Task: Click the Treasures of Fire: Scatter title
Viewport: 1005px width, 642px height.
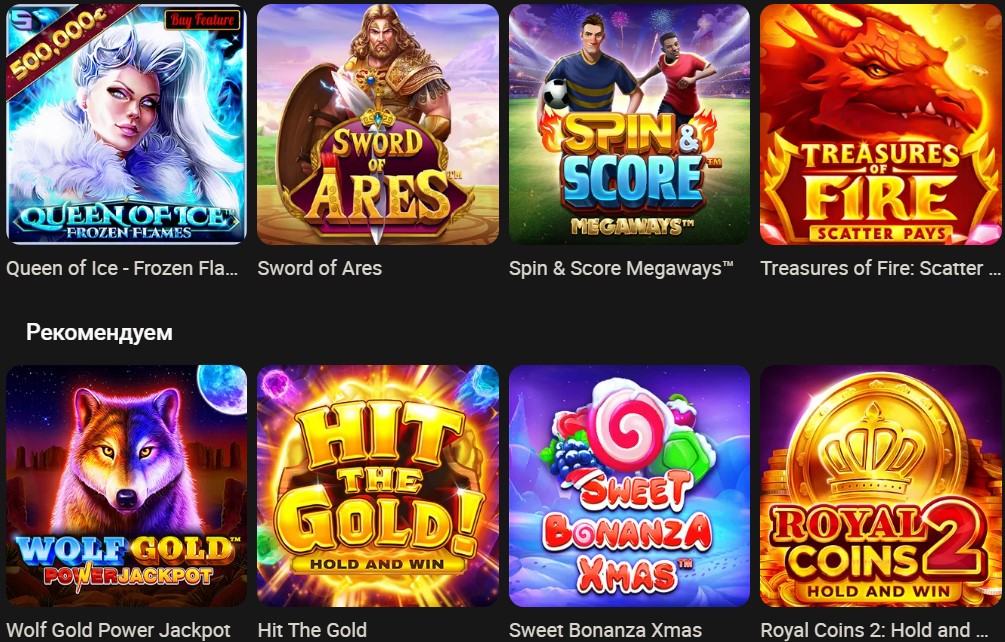Action: point(880,268)
